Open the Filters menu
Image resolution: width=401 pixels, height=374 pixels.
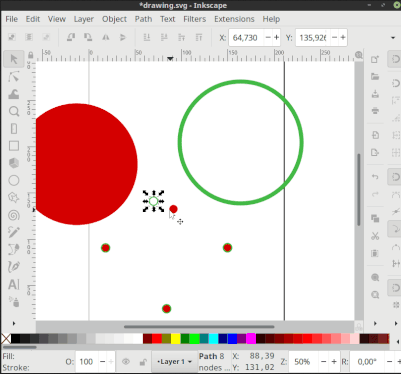[x=194, y=19]
